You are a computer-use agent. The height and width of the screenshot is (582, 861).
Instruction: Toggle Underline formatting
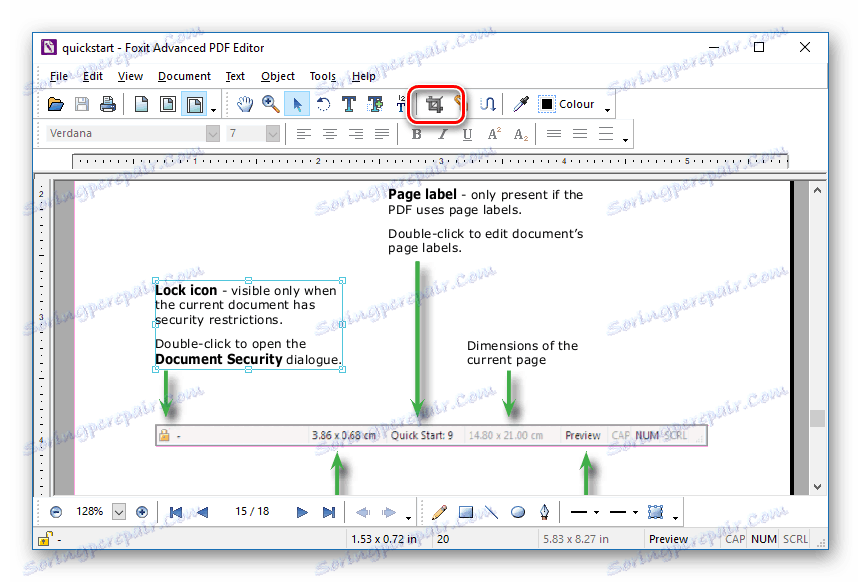point(467,133)
